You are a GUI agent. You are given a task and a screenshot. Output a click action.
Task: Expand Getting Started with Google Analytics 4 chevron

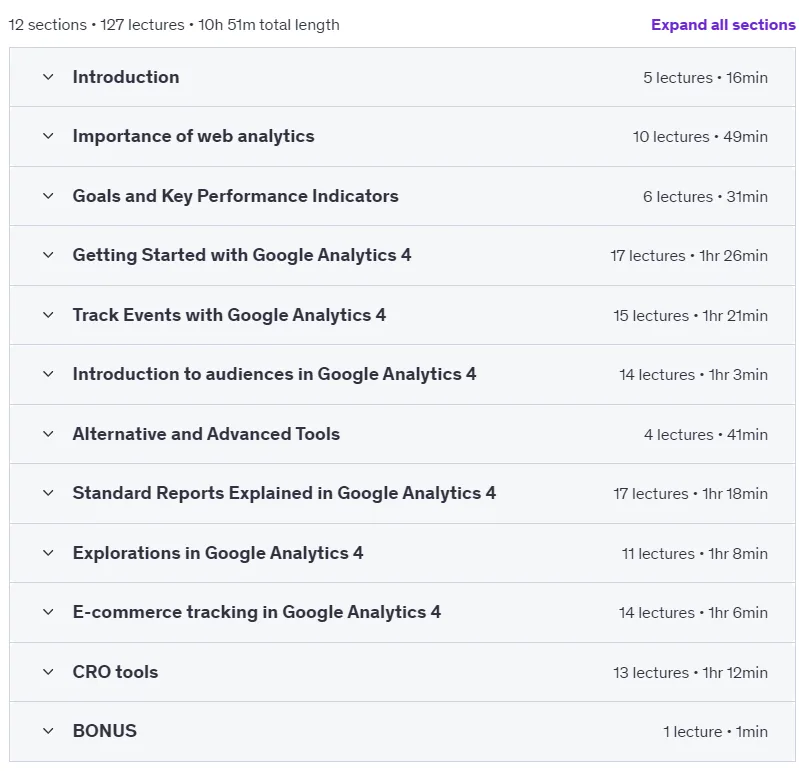[x=48, y=255]
